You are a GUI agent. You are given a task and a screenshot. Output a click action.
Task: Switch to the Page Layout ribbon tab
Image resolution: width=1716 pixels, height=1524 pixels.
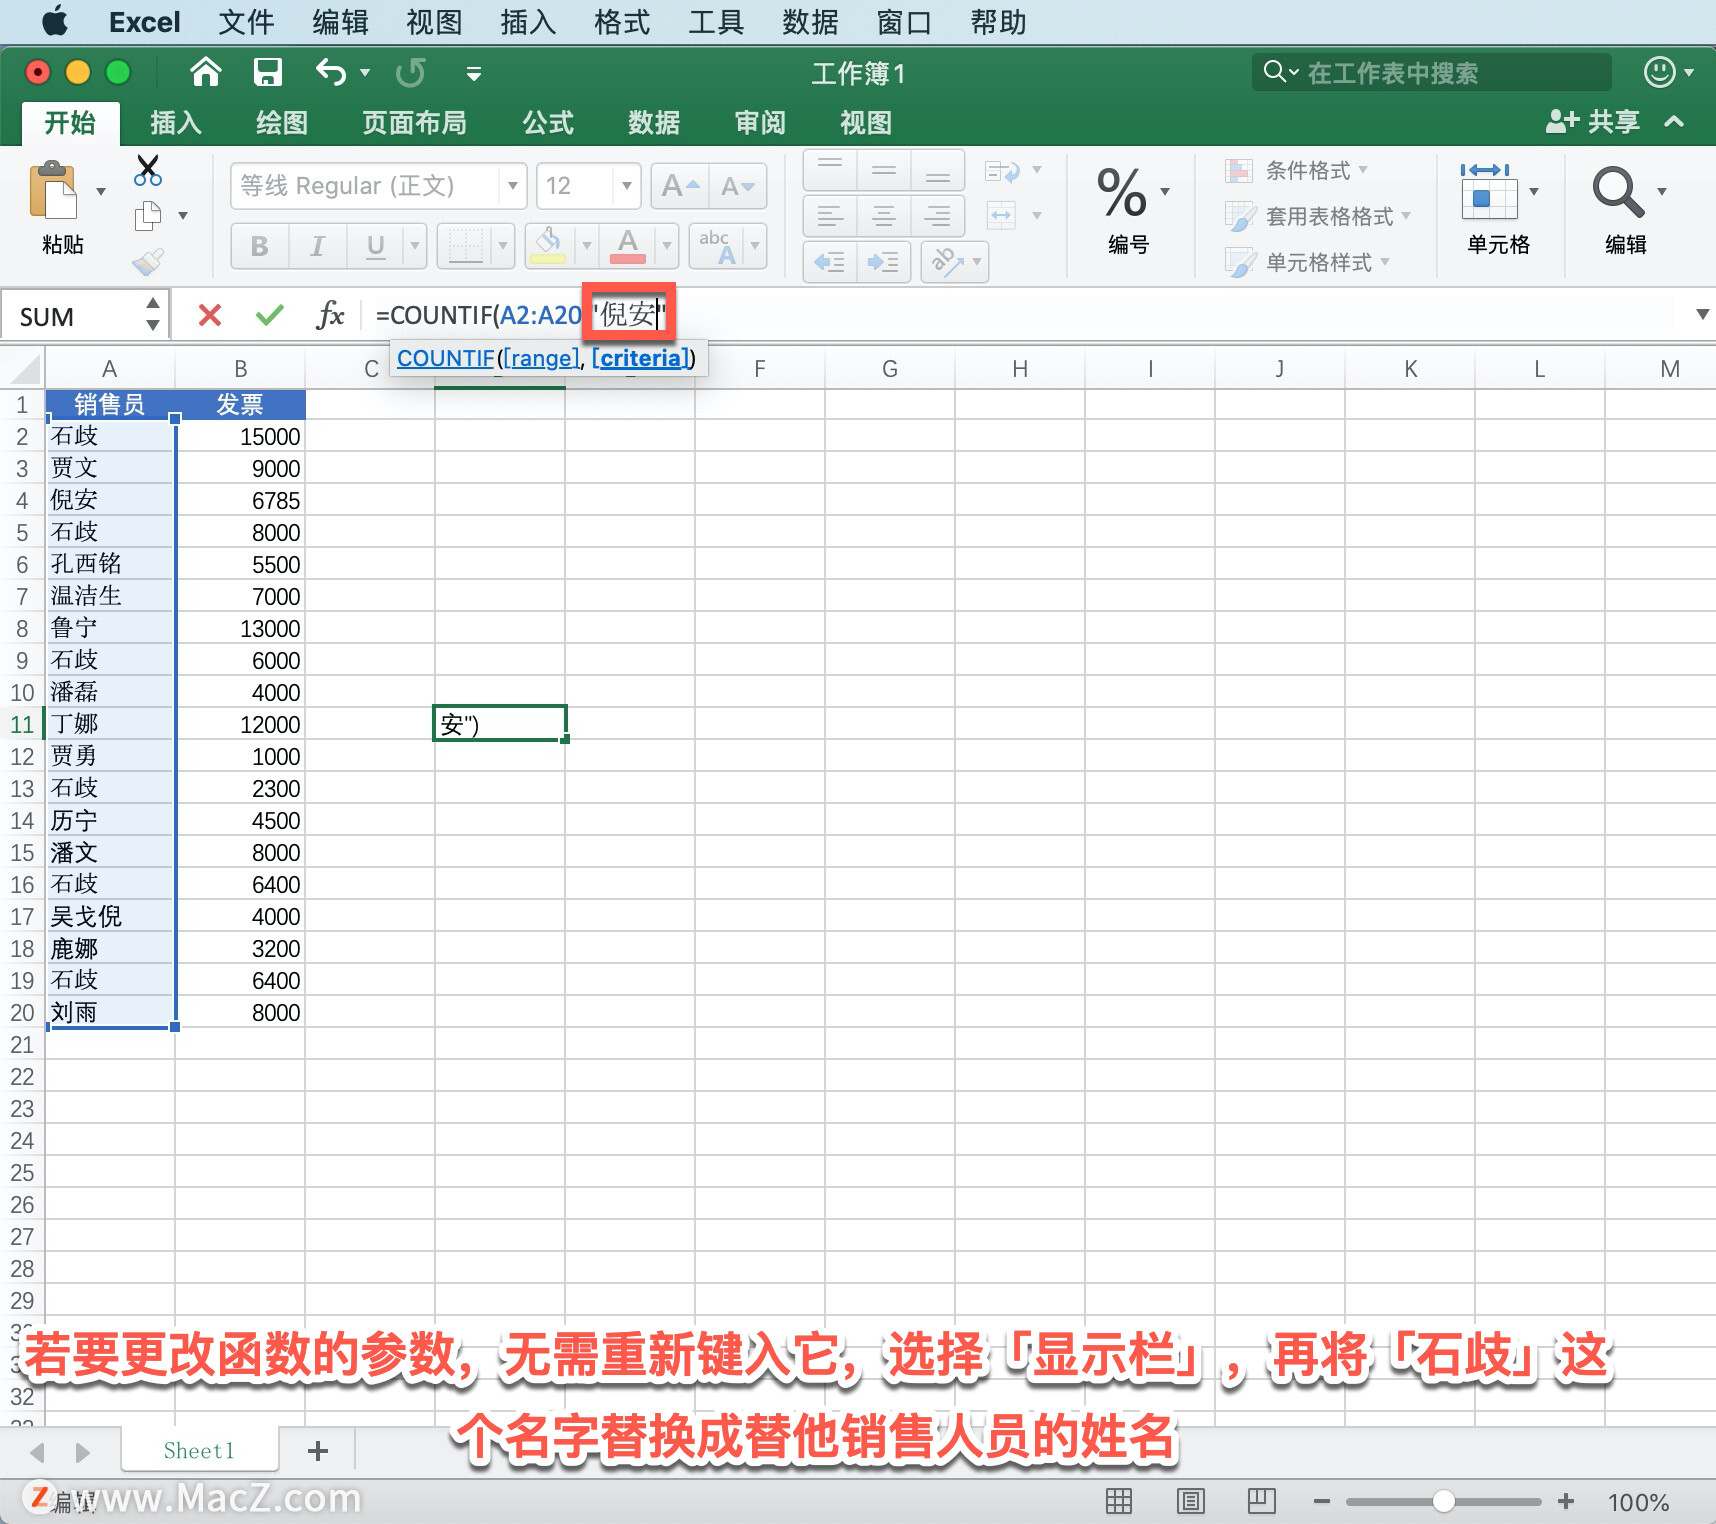(414, 123)
